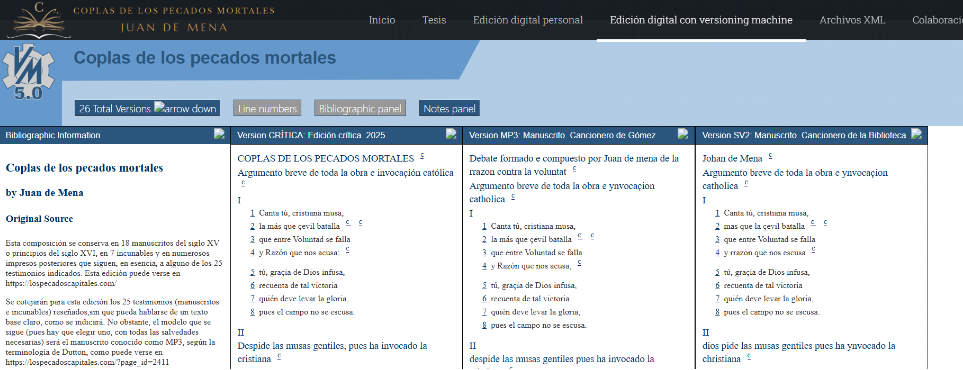Click stanza numeral I in the MP3 column
This screenshot has width=963, height=370.
point(471,213)
